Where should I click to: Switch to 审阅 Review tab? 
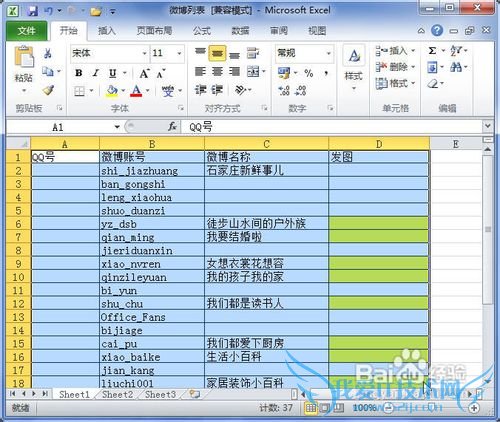click(x=279, y=31)
